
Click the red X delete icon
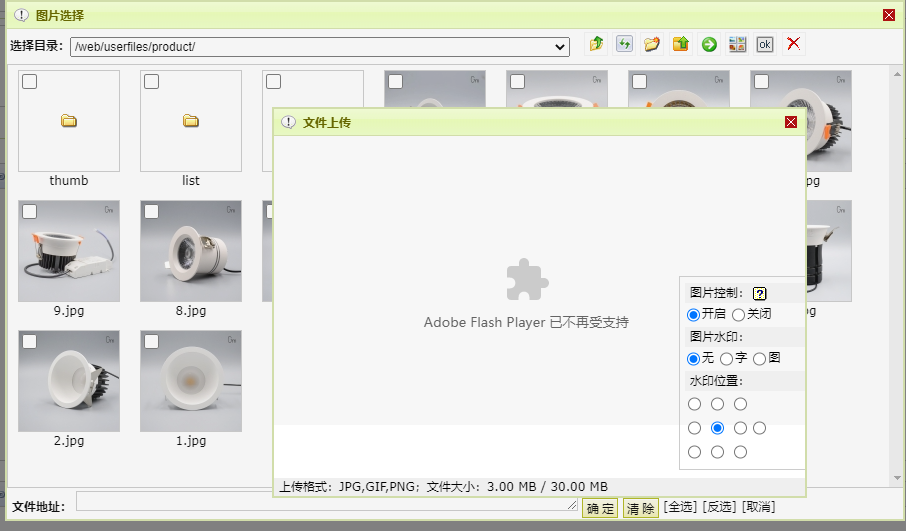click(793, 44)
